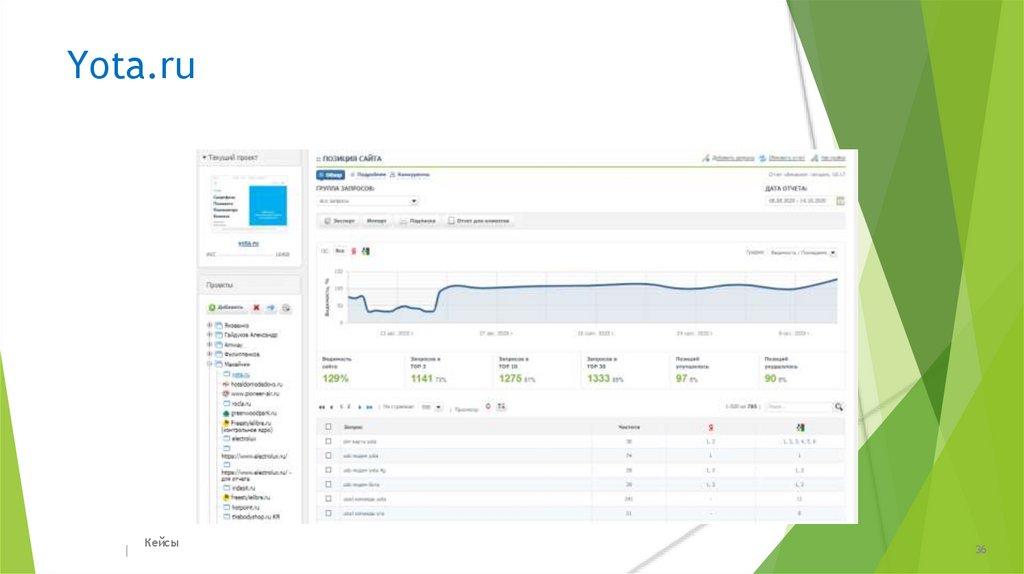Image resolution: width=1024 pixels, height=574 pixels.
Task: Check the box for 'usb модем yota 4g' row
Action: (328, 470)
